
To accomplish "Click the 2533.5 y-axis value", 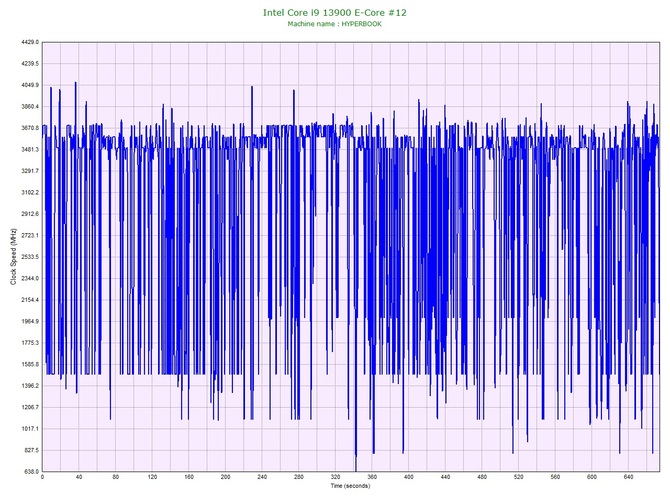I will click(x=30, y=257).
